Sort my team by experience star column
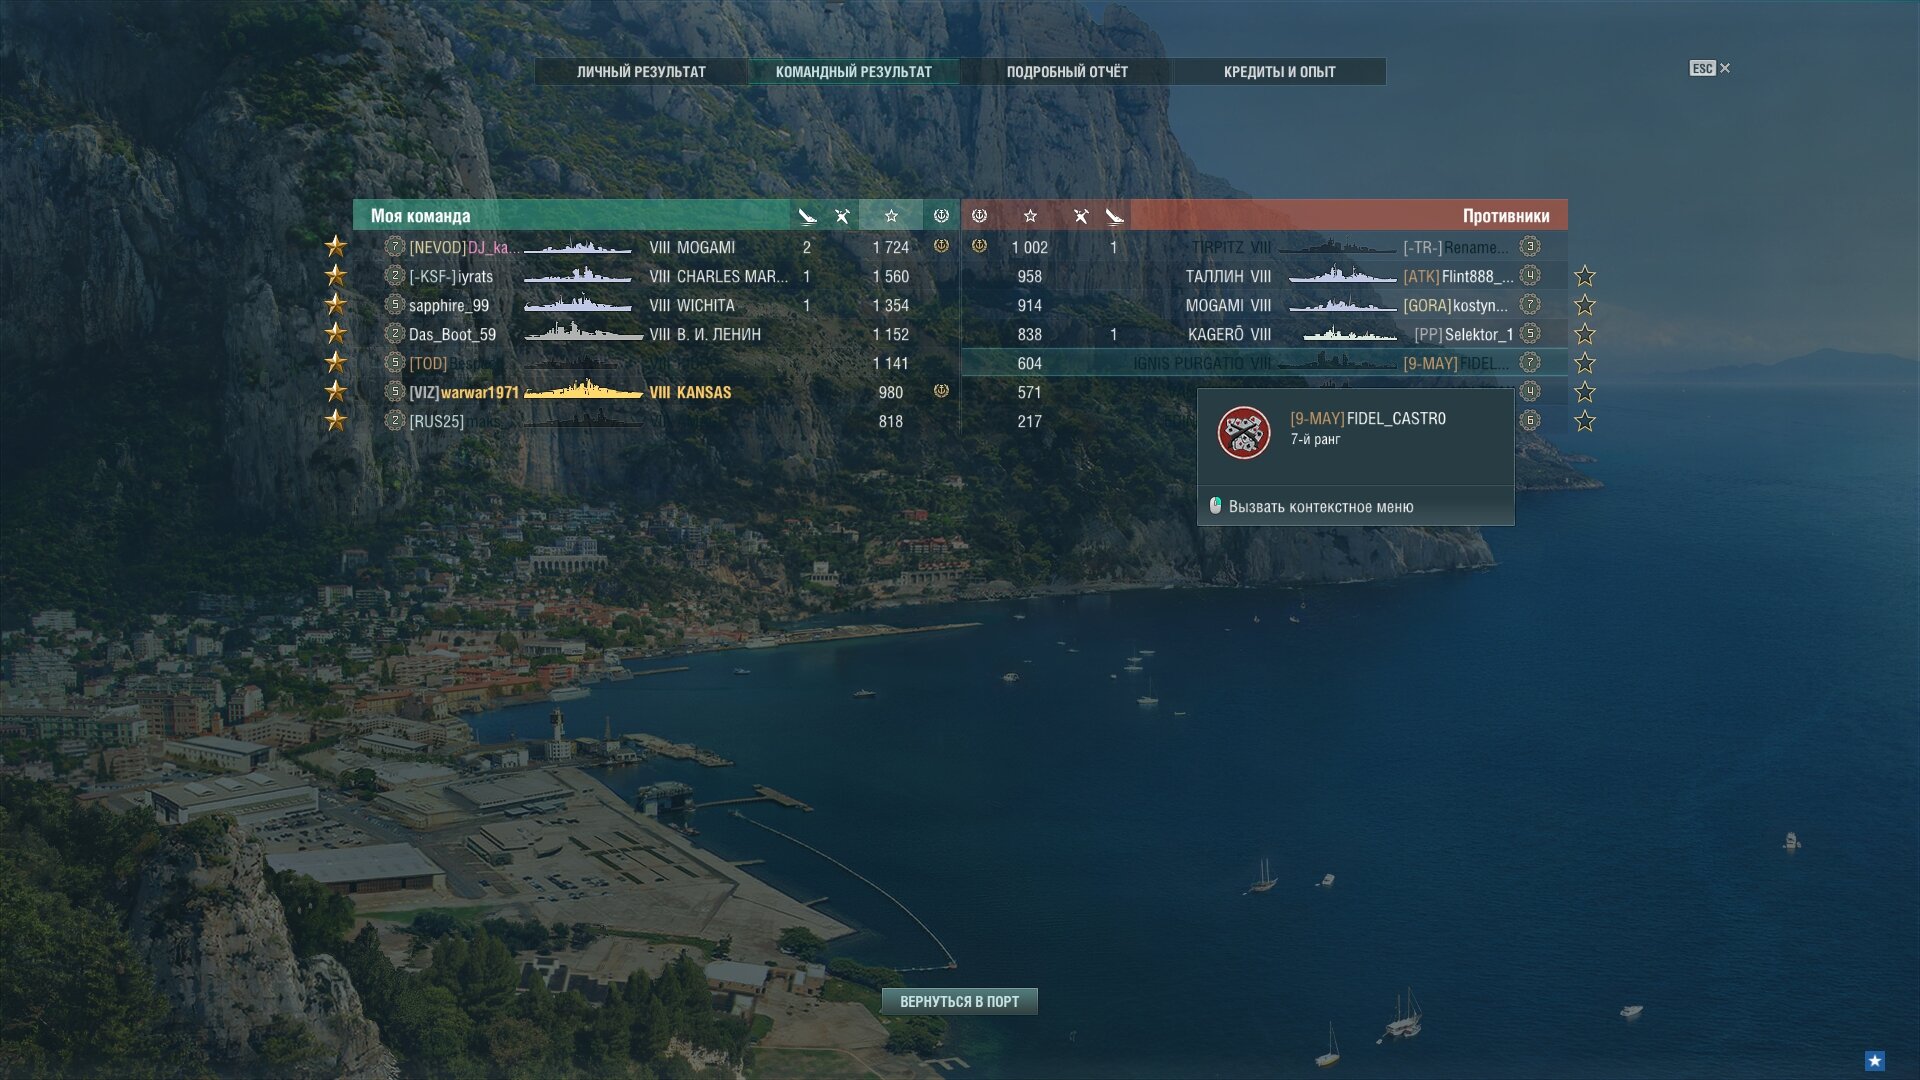Viewport: 1920px width, 1080px height. tap(891, 216)
